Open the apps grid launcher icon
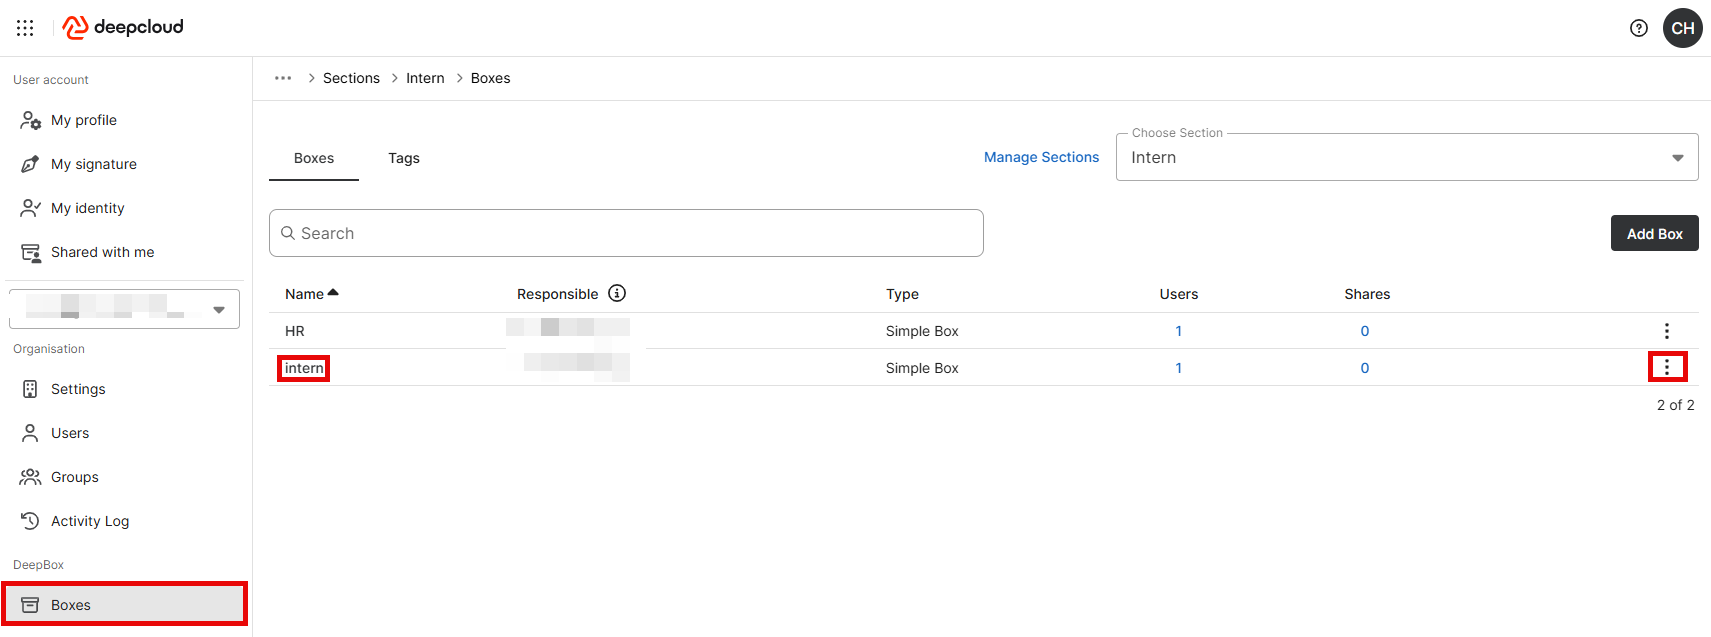1711x637 pixels. pos(25,28)
